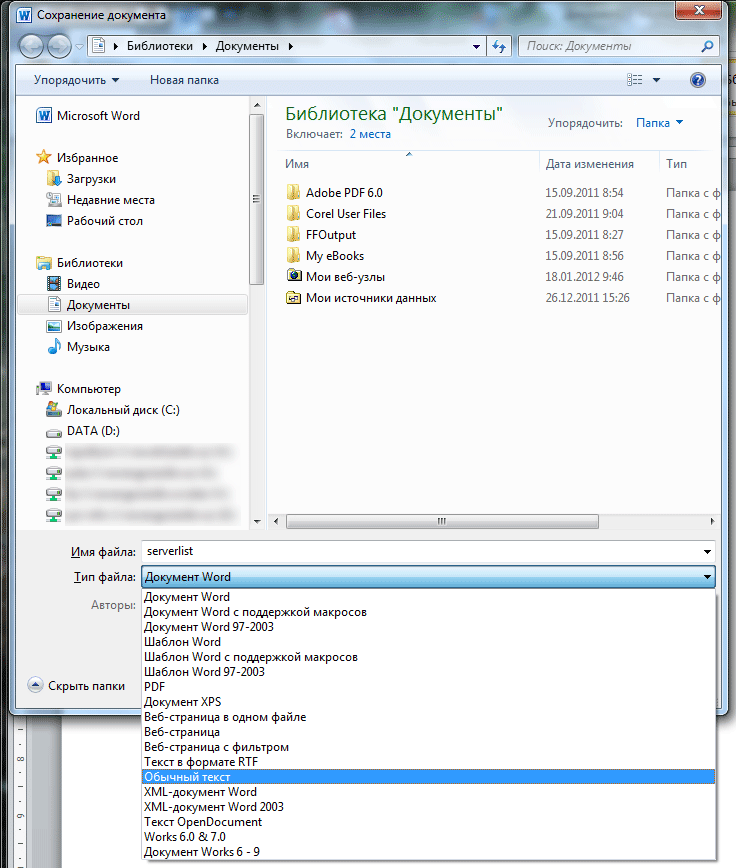736x868 pixels.
Task: Open the help question mark icon
Action: tap(698, 80)
